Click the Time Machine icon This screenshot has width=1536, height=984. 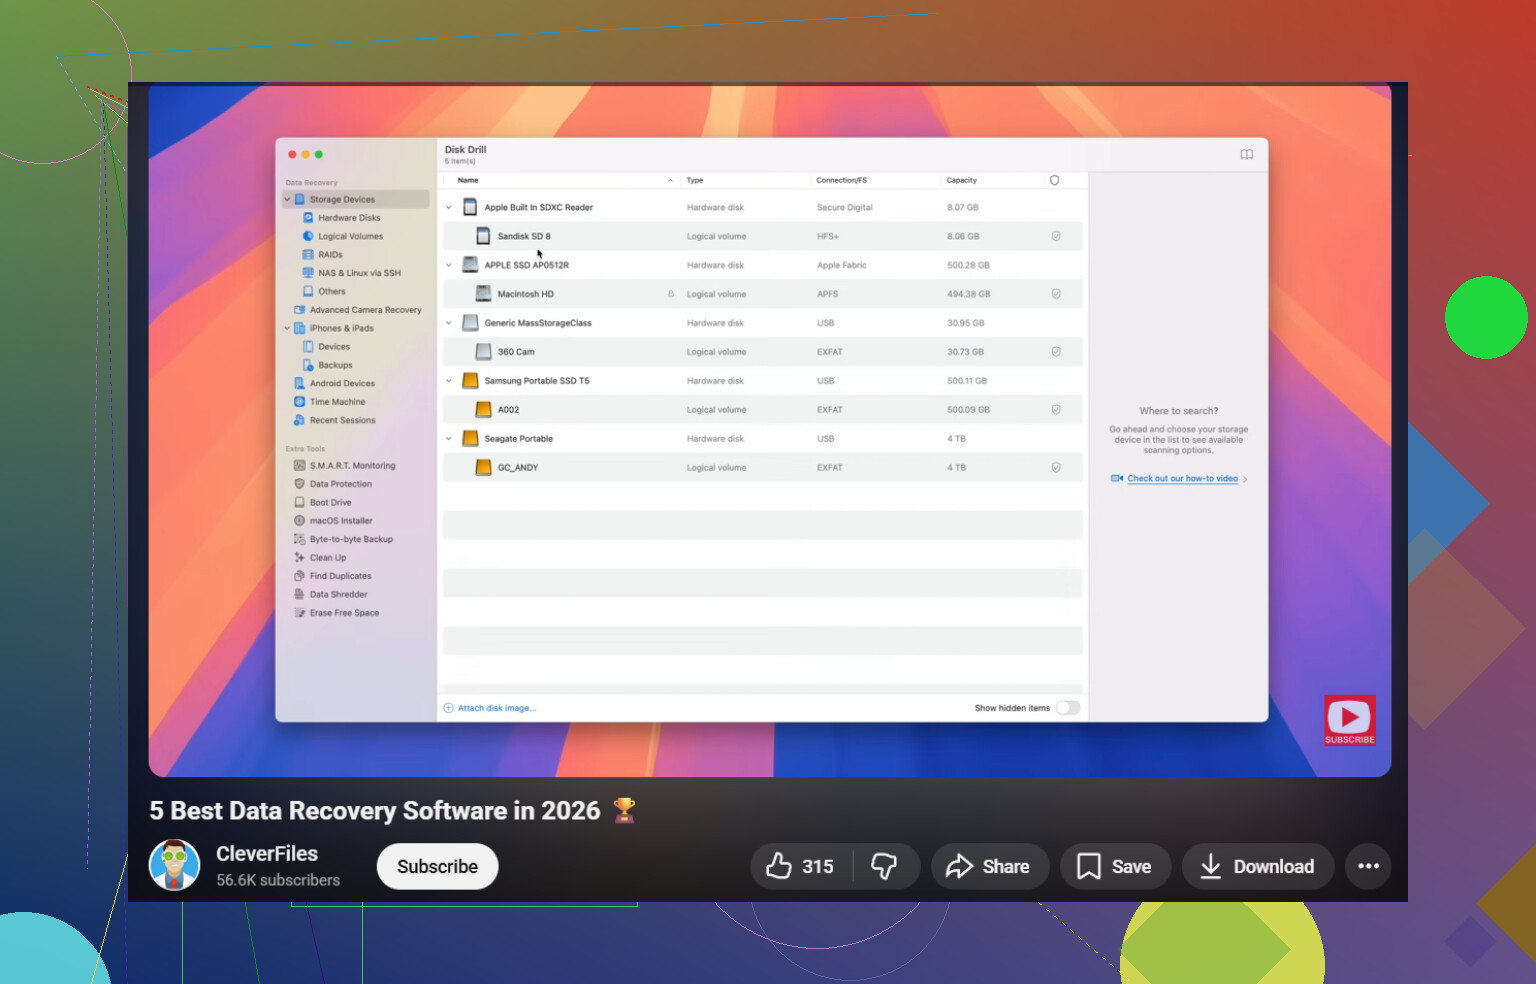[299, 402]
